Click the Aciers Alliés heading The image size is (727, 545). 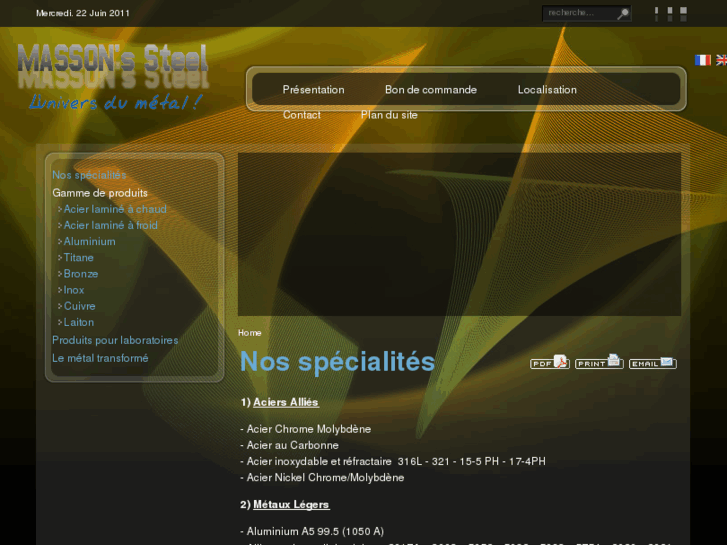(286, 403)
